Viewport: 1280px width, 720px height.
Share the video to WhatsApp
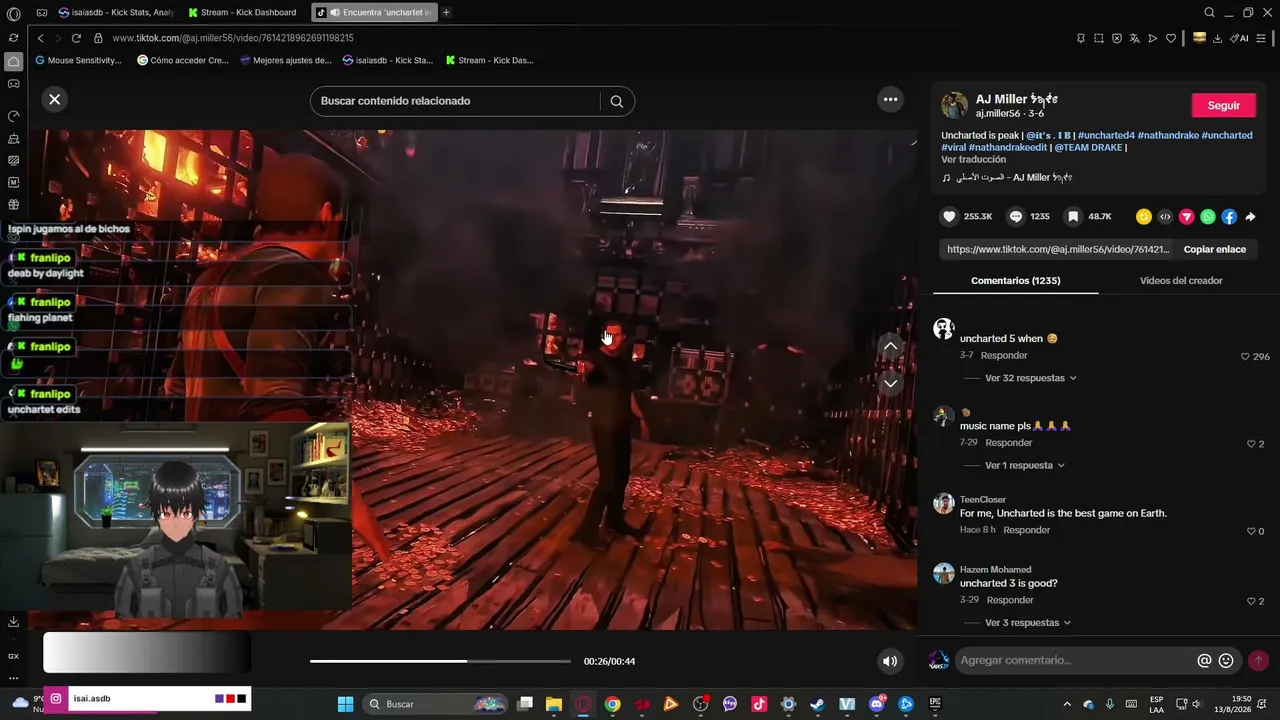coord(1208,216)
